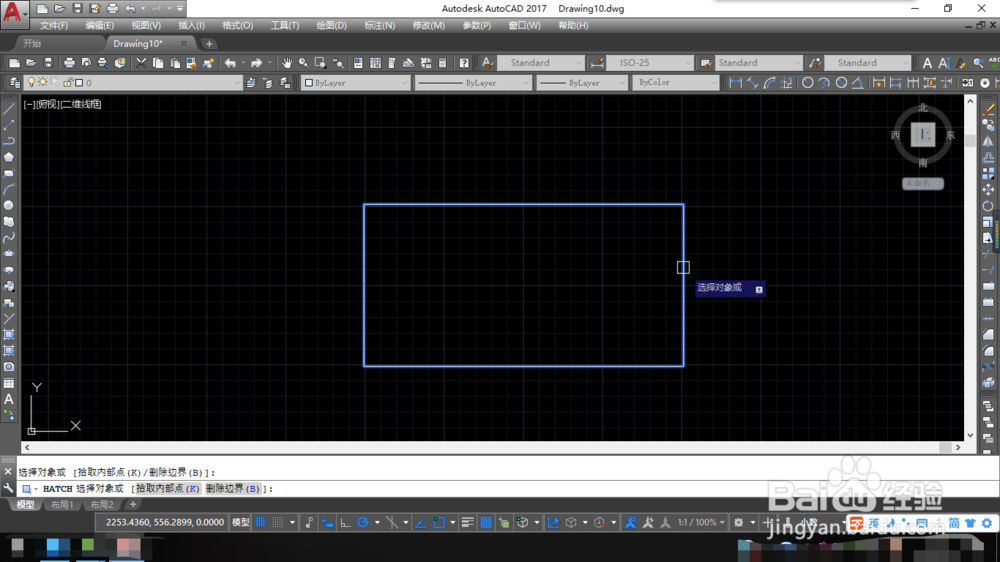The height and width of the screenshot is (562, 1000).
Task: Open the 文件(F) menu
Action: click(x=54, y=26)
